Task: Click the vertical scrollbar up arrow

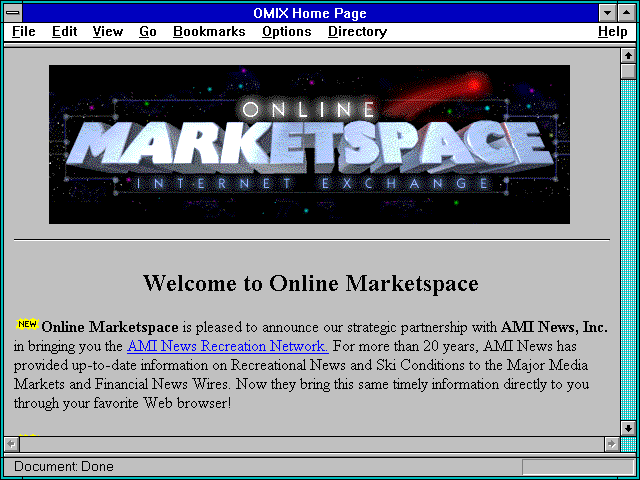Action: click(628, 56)
